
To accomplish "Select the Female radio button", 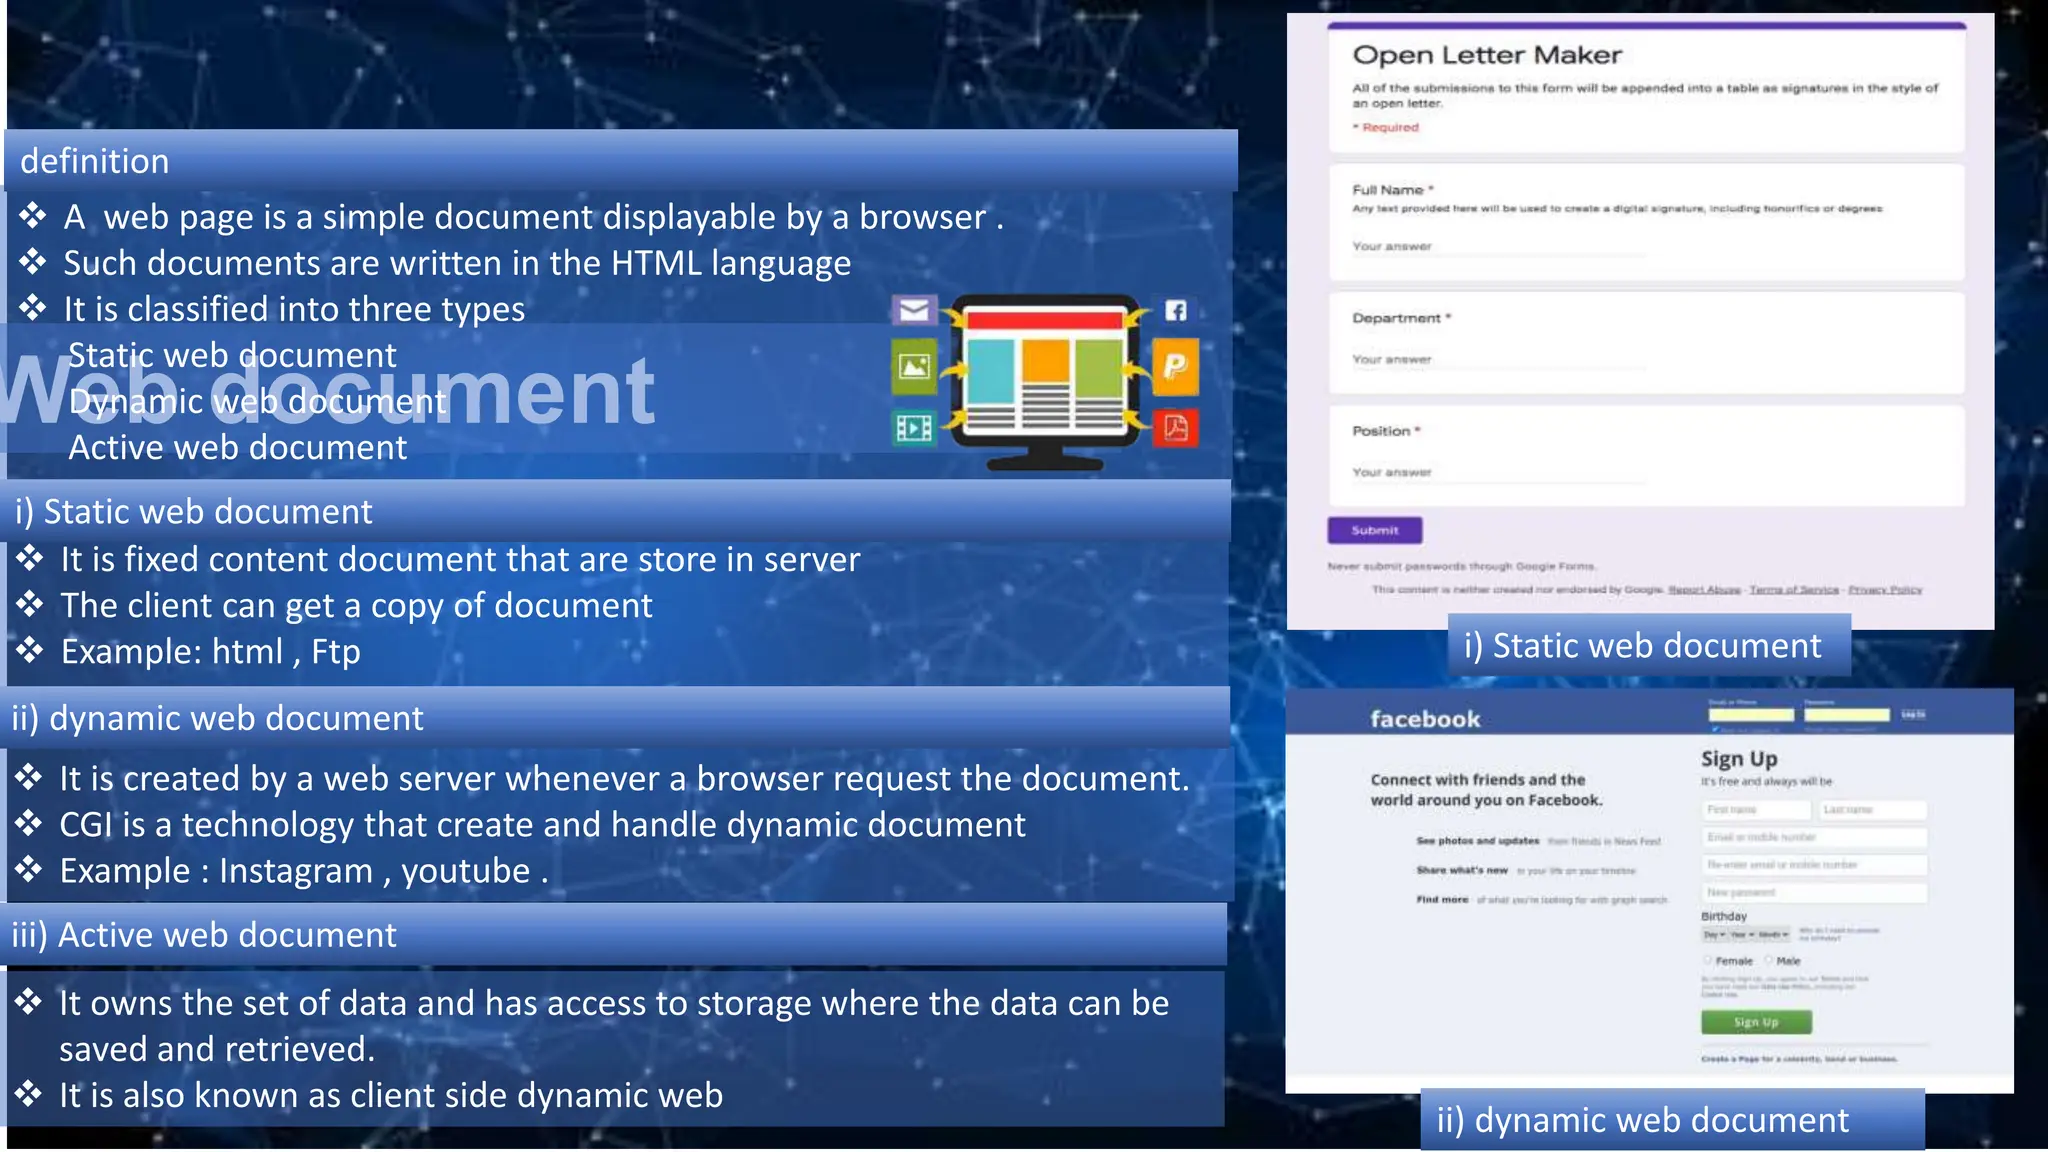I will (1708, 960).
